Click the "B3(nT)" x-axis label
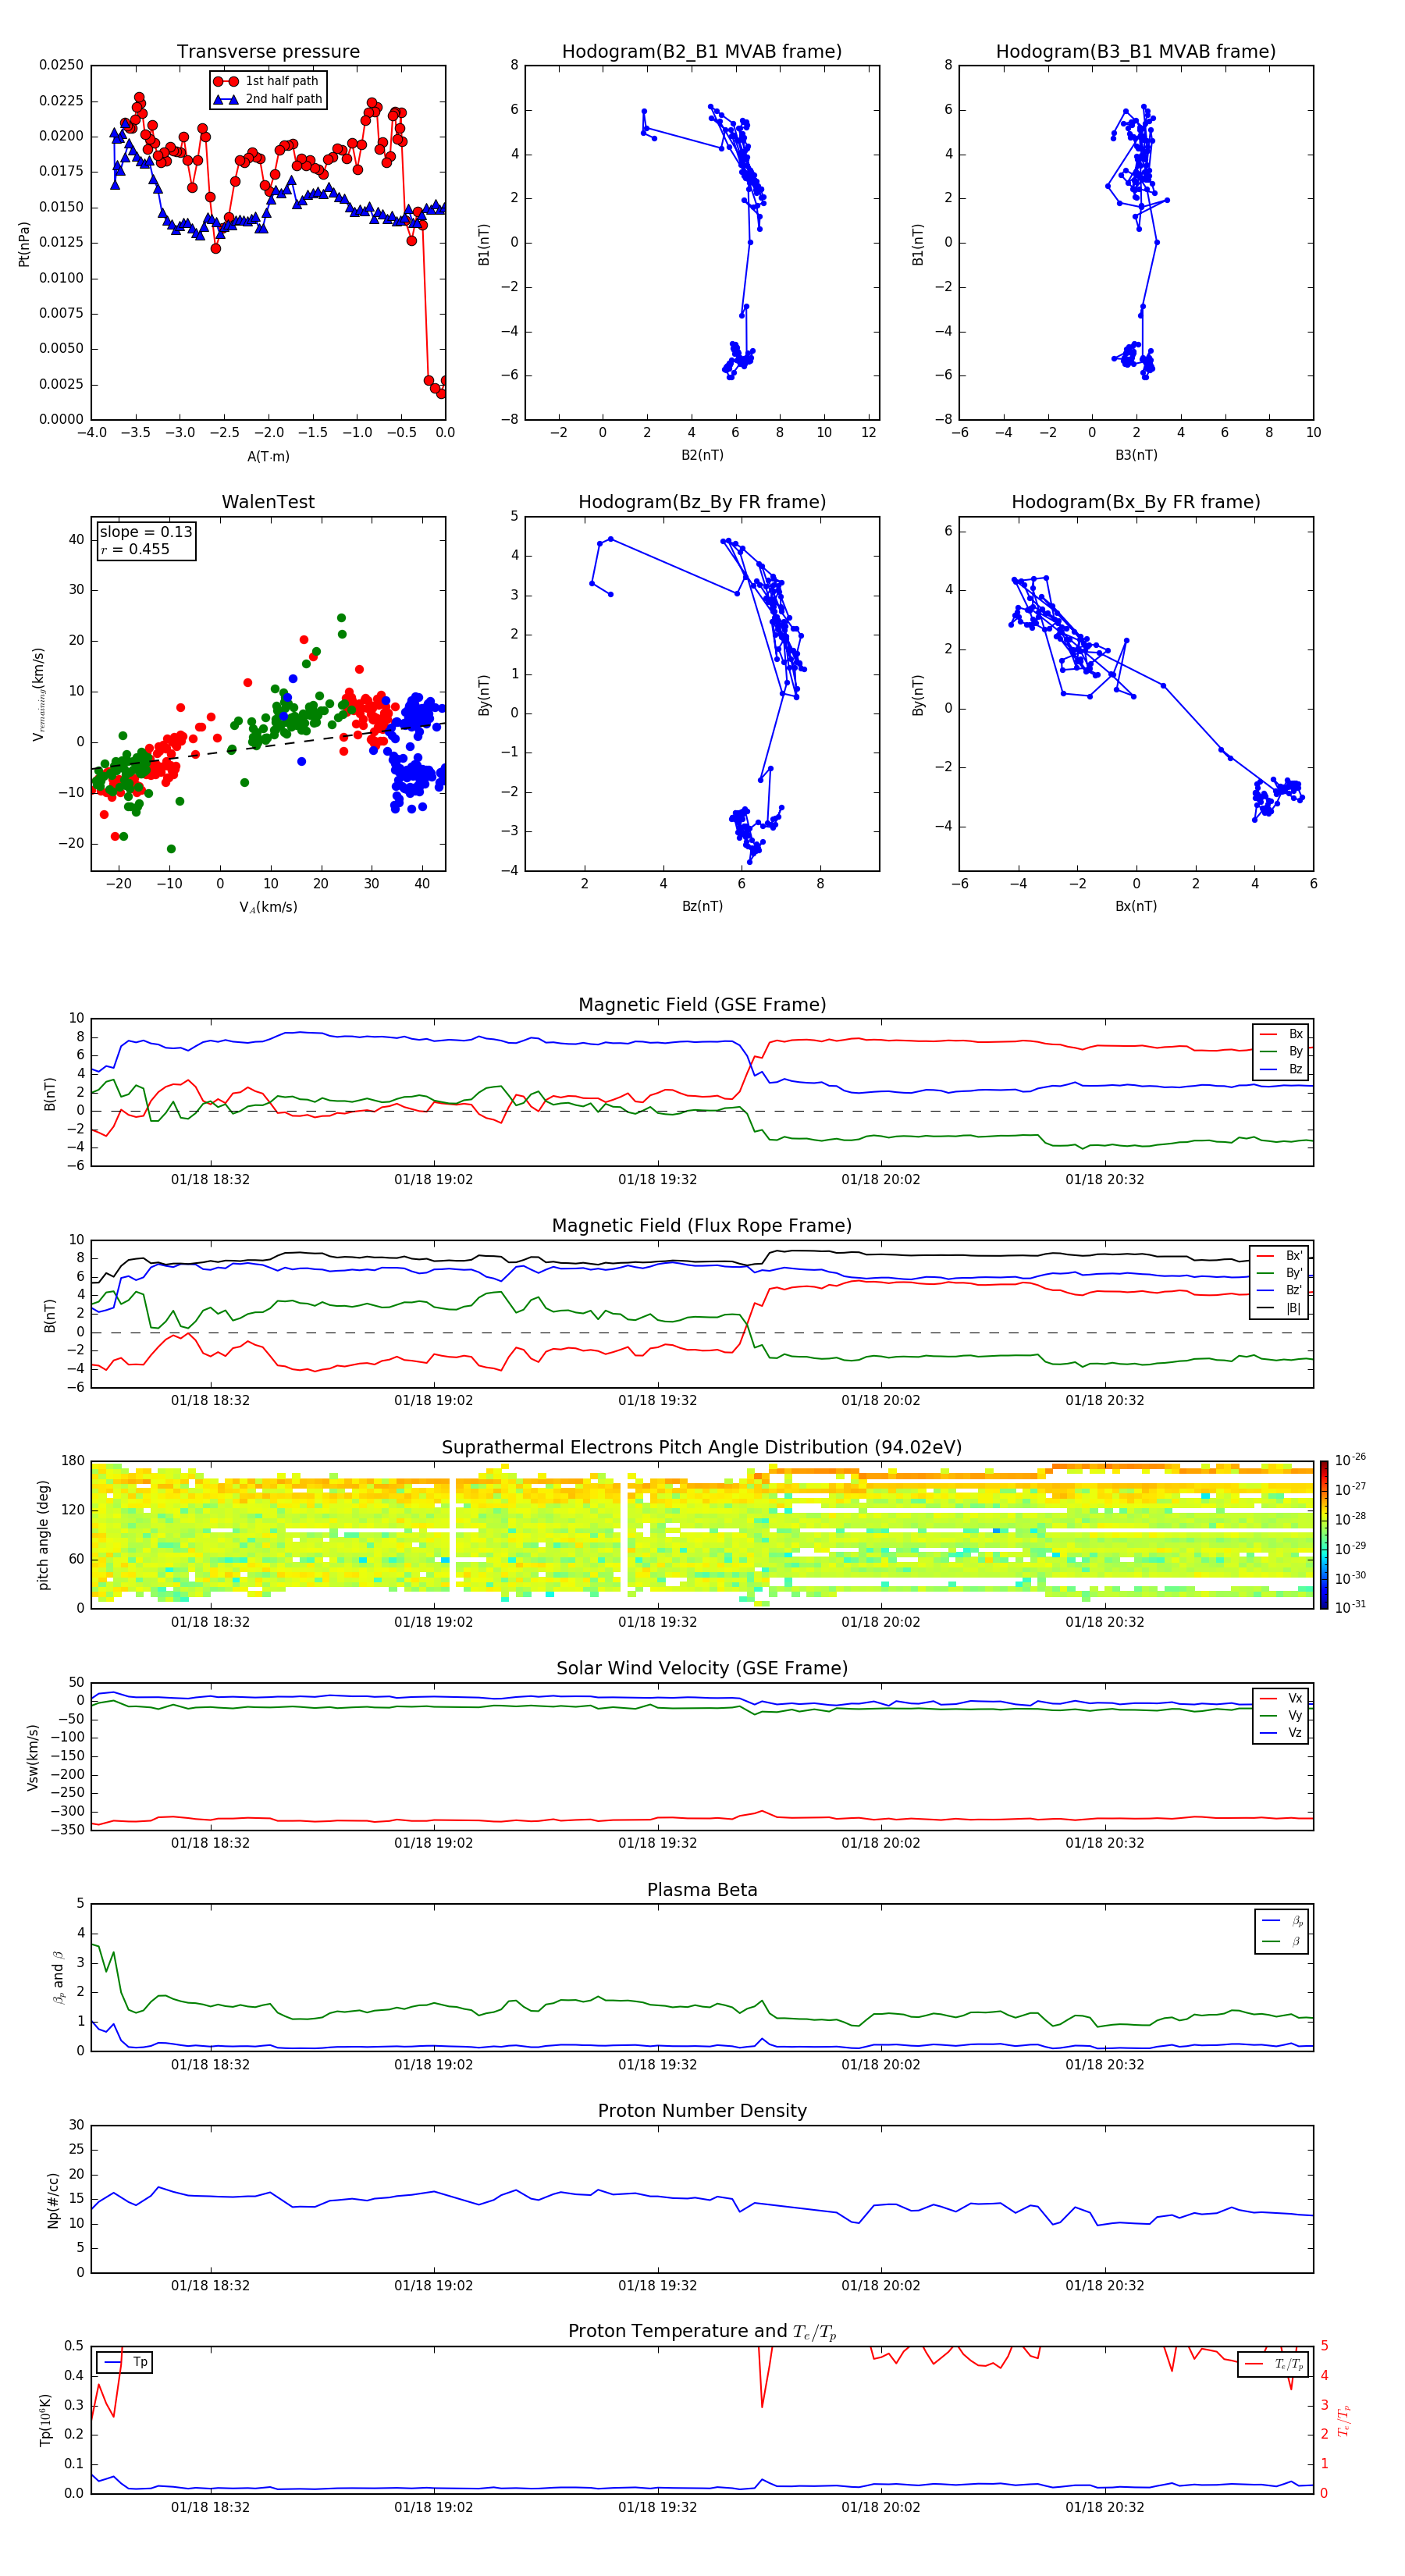This screenshot has width=1405, height=2576. point(1136,455)
